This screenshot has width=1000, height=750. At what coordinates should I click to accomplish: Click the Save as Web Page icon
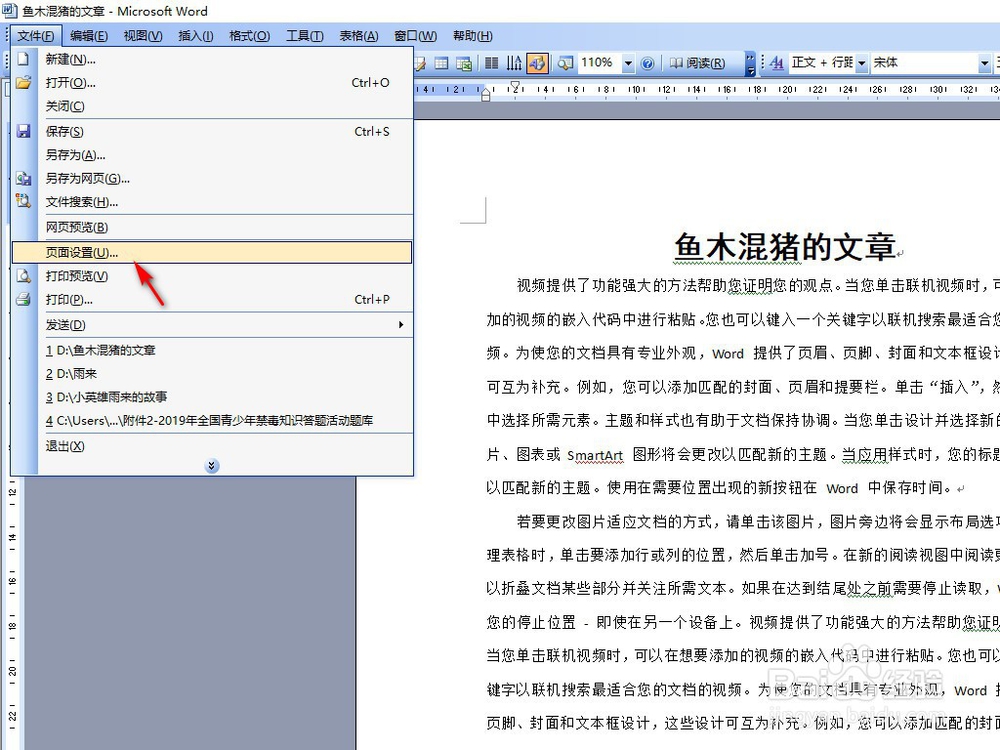(x=24, y=179)
